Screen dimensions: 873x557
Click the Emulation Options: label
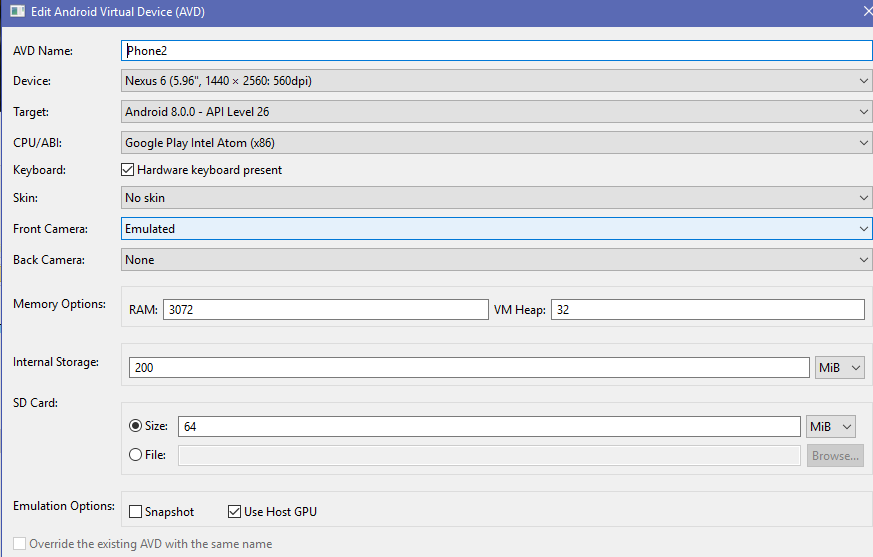pos(64,506)
